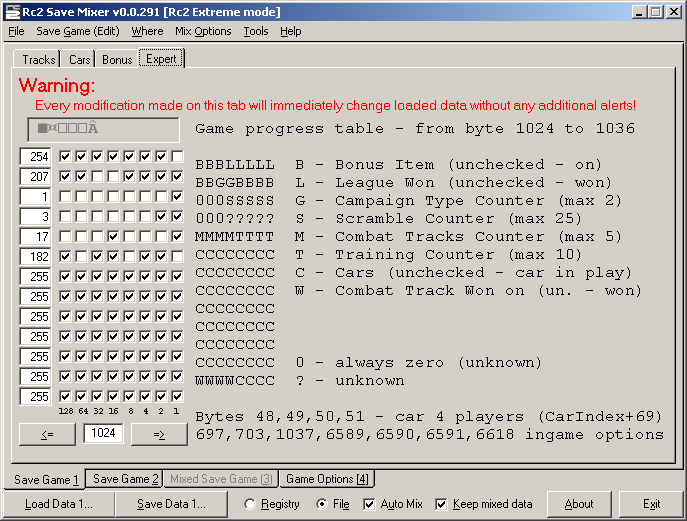
Task: Uncheck the last bit of byte 1 row
Action: click(177, 196)
